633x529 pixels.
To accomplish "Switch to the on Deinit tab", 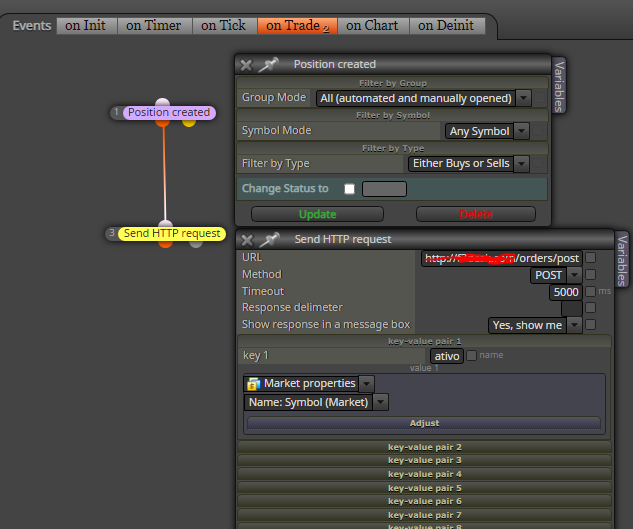I will coord(447,26).
